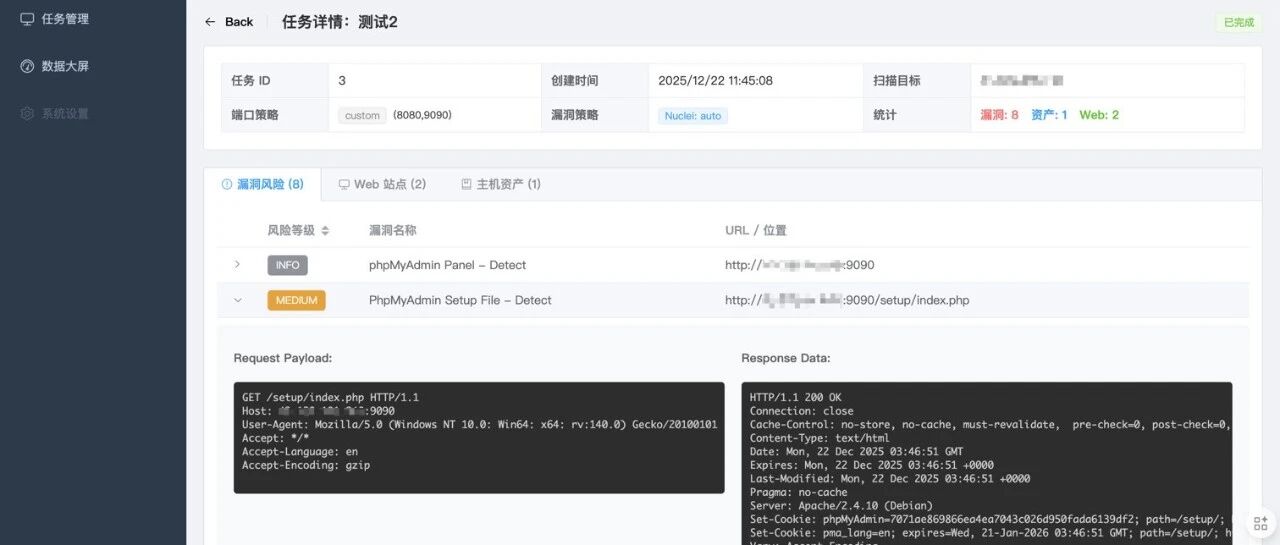Click the dashboard gauge icon beside 数据大屏

coord(28,66)
